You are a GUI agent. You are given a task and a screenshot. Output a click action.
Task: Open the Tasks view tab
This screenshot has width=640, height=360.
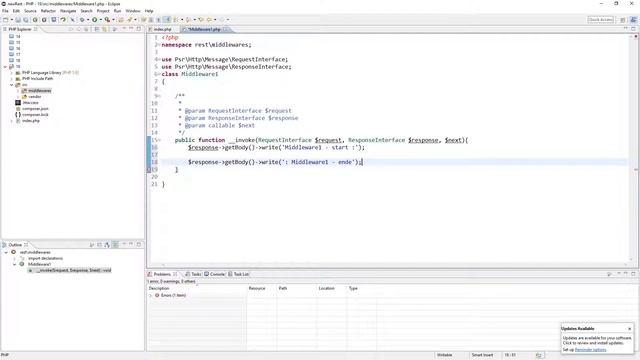pos(193,274)
